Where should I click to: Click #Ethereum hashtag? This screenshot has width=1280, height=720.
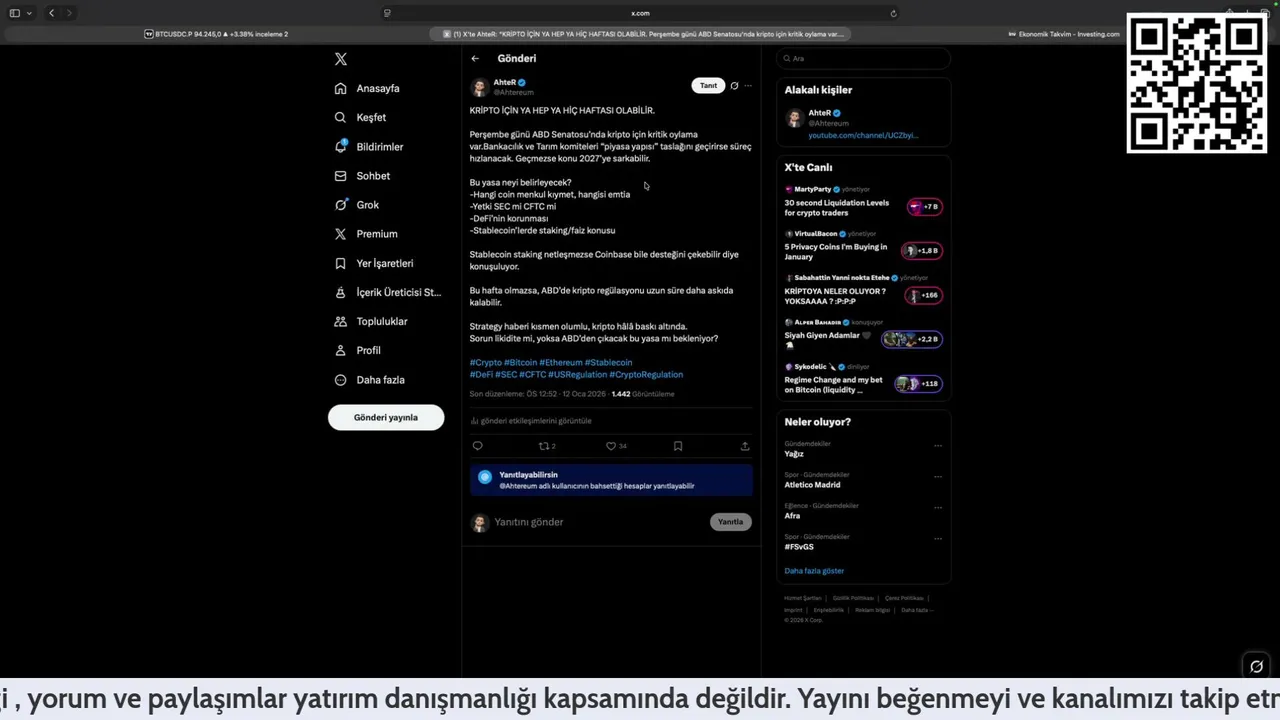pyautogui.click(x=561, y=363)
